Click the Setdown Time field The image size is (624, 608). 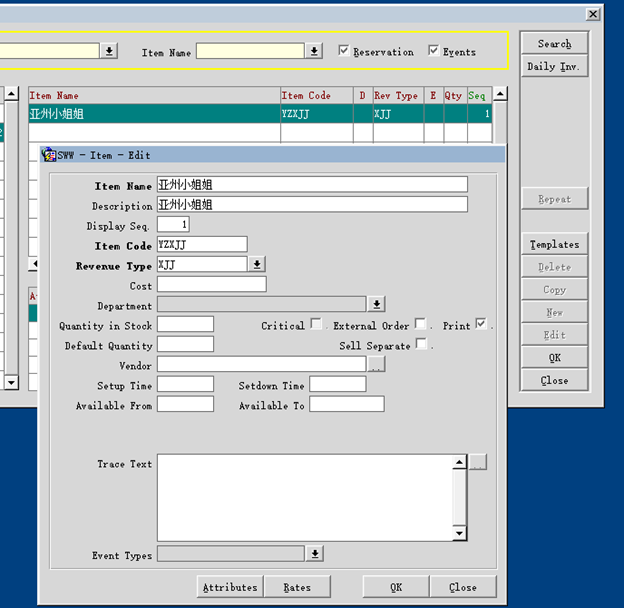338,384
